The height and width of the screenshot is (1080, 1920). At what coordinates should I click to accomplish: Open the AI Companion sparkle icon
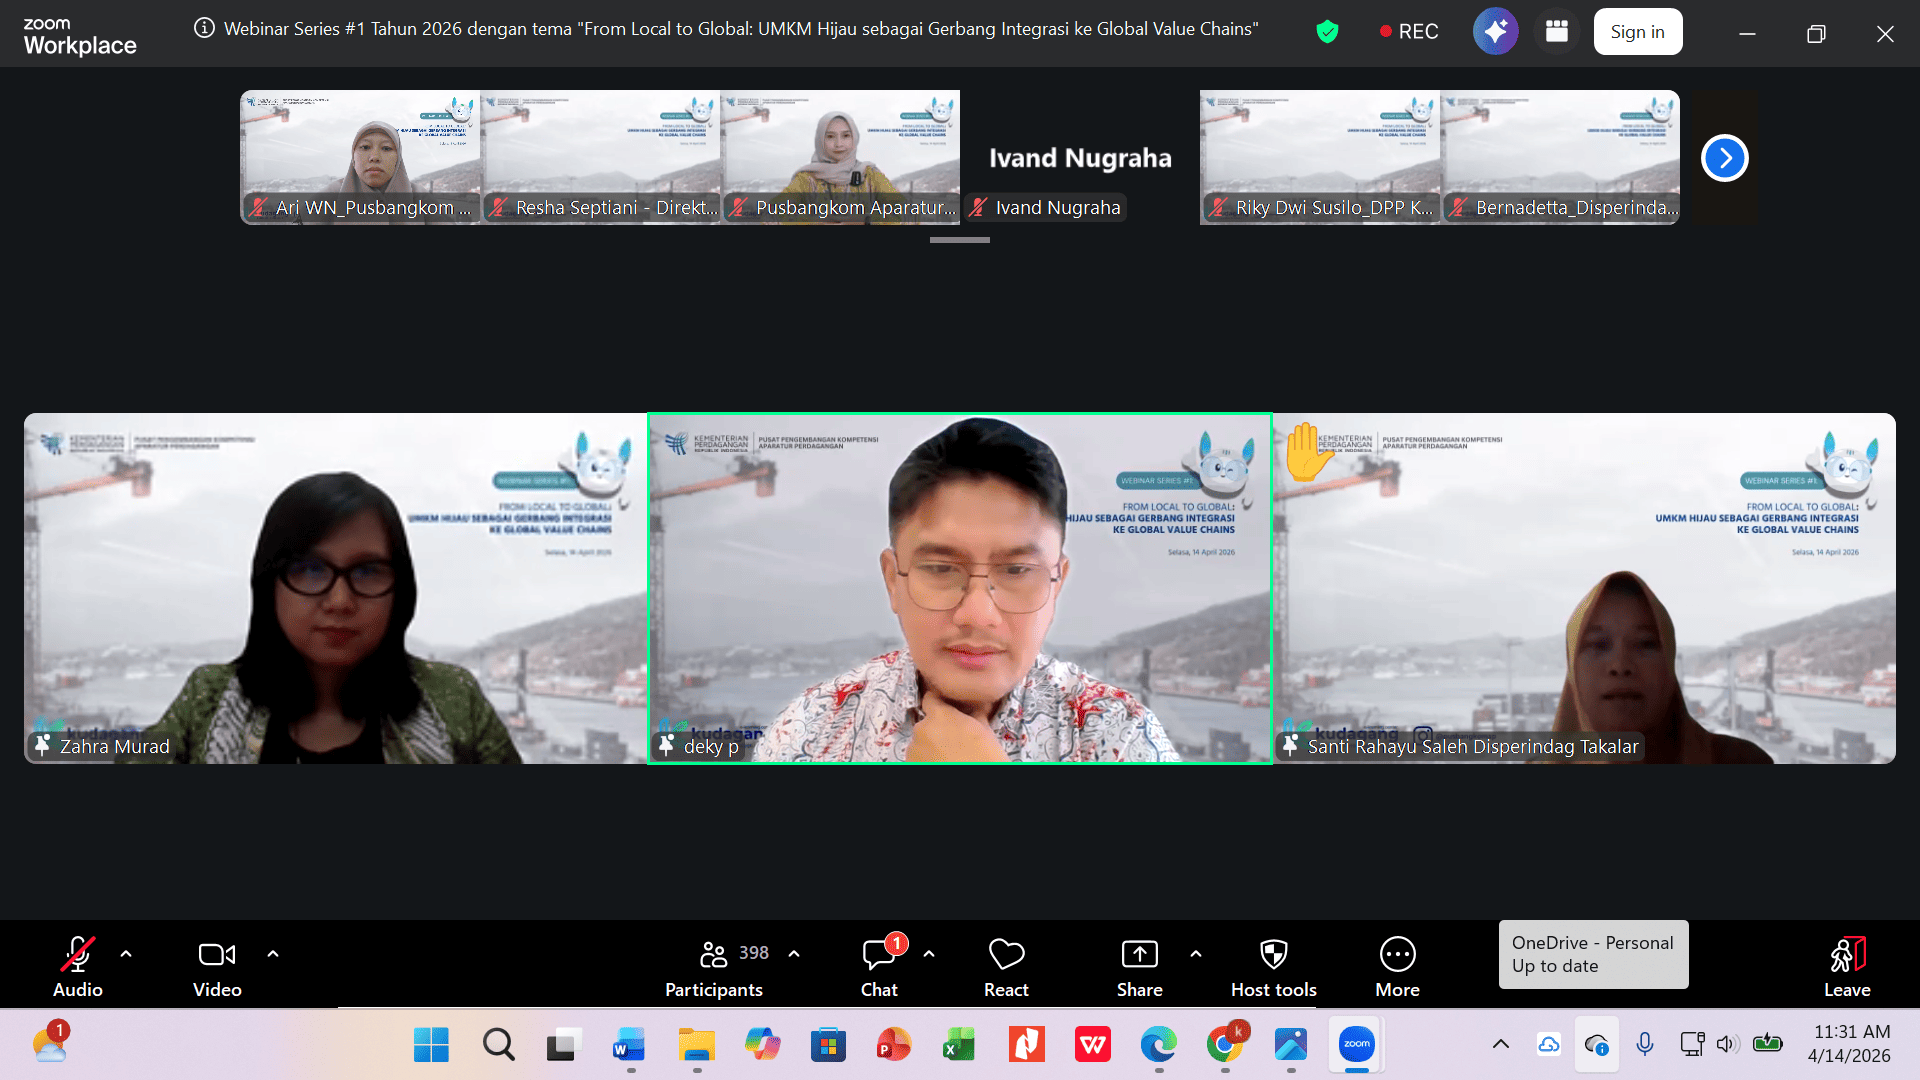click(x=1495, y=32)
